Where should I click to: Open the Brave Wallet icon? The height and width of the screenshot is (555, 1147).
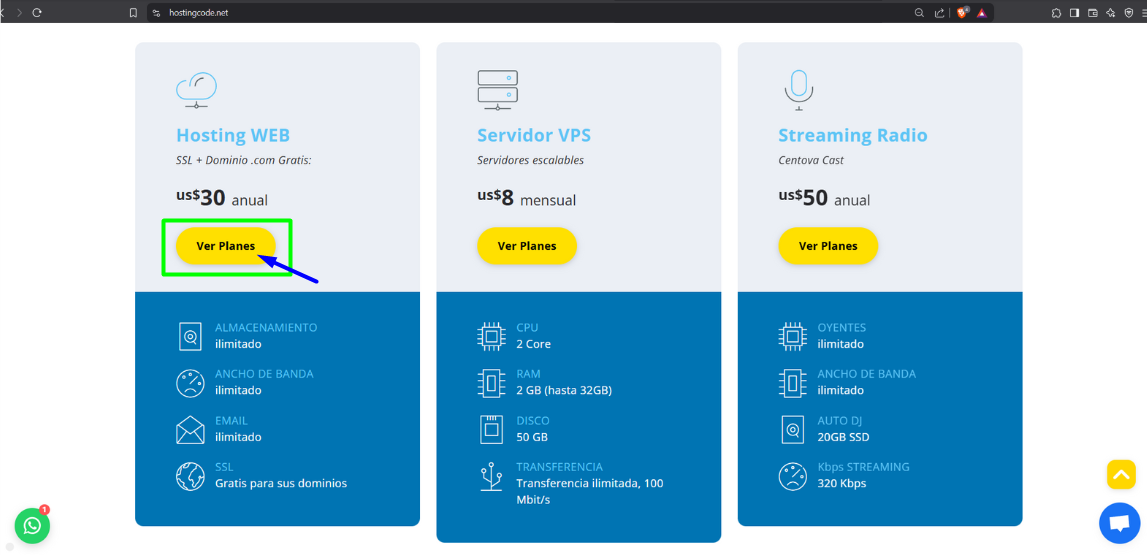pyautogui.click(x=1093, y=13)
